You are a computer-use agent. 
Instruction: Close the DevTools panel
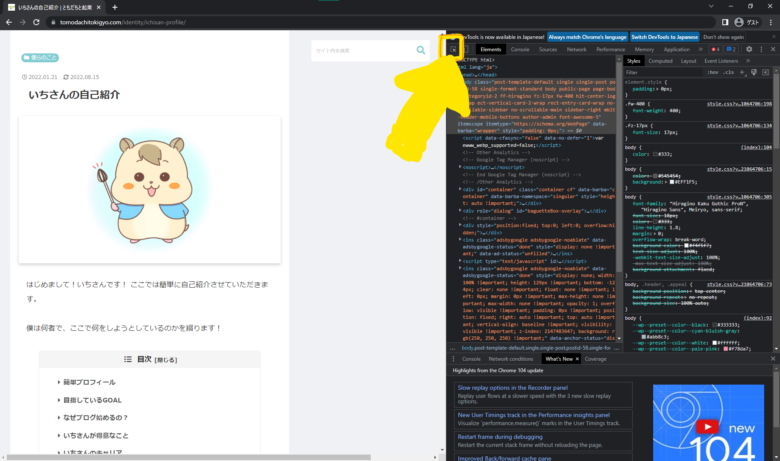773,49
